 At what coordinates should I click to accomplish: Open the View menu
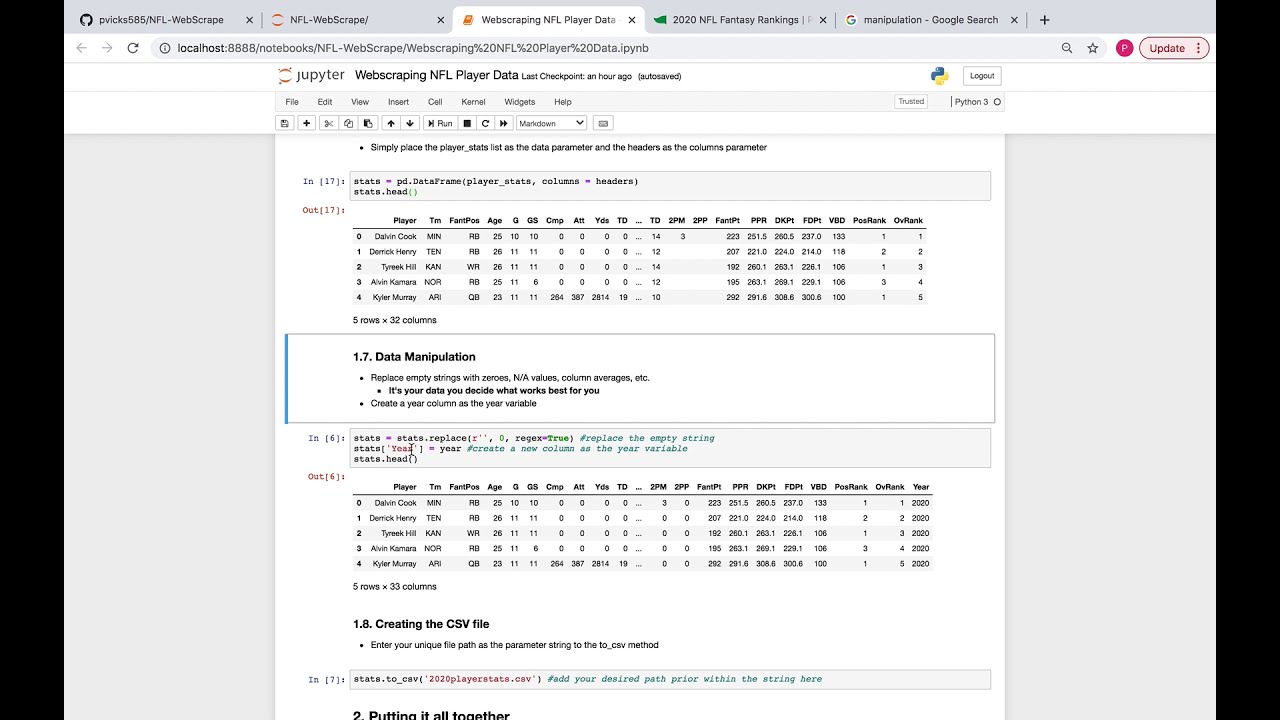360,102
